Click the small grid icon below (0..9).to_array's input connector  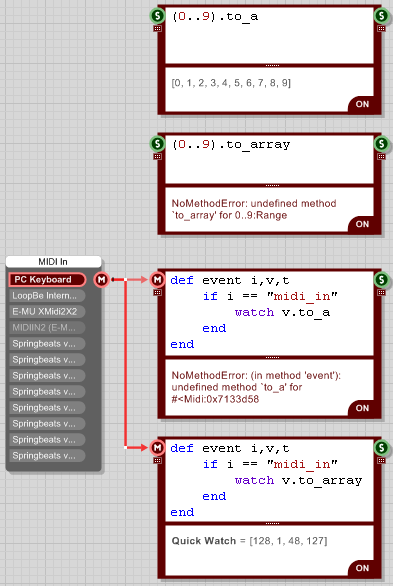(x=157, y=157)
